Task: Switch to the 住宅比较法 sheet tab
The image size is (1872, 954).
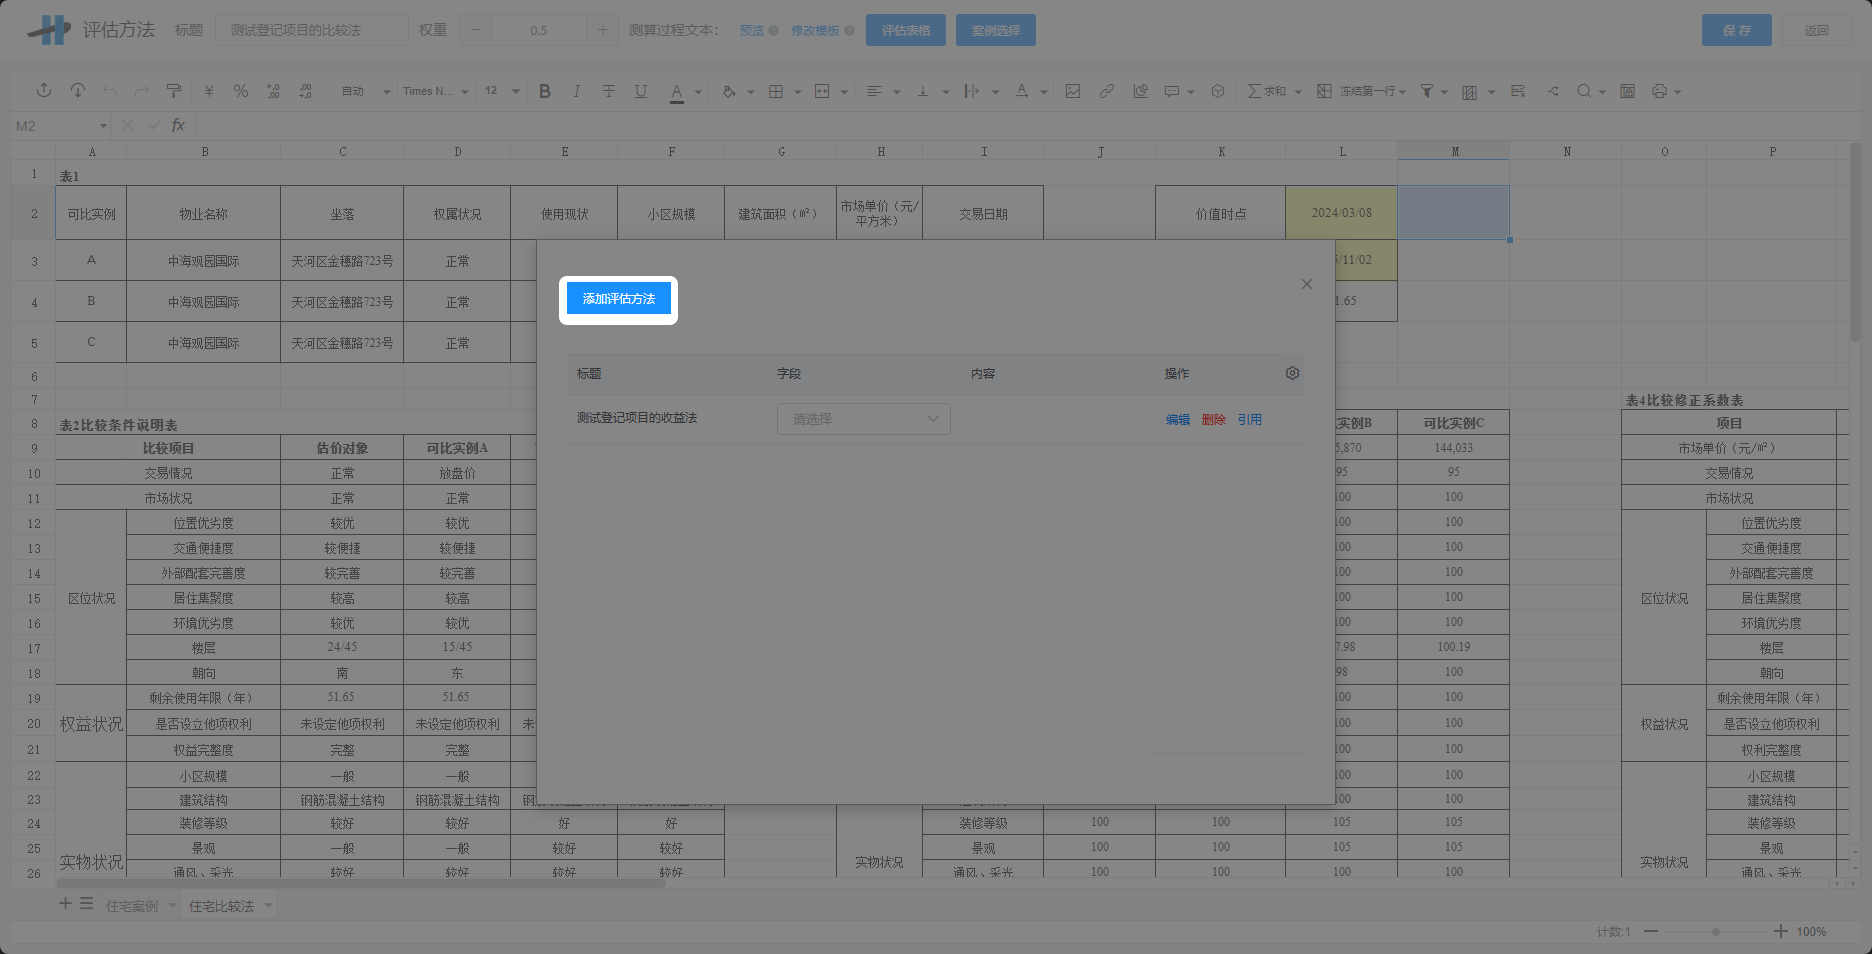Action: click(x=222, y=906)
